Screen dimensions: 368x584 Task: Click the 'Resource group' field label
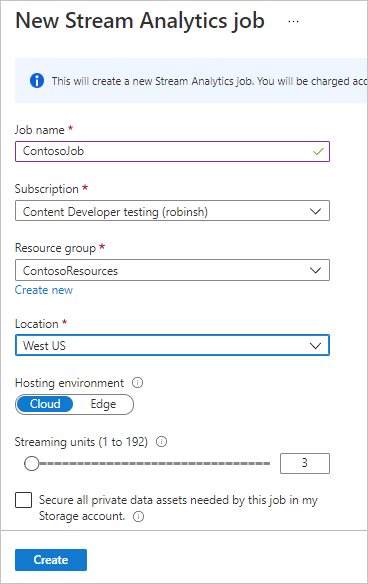[55, 248]
